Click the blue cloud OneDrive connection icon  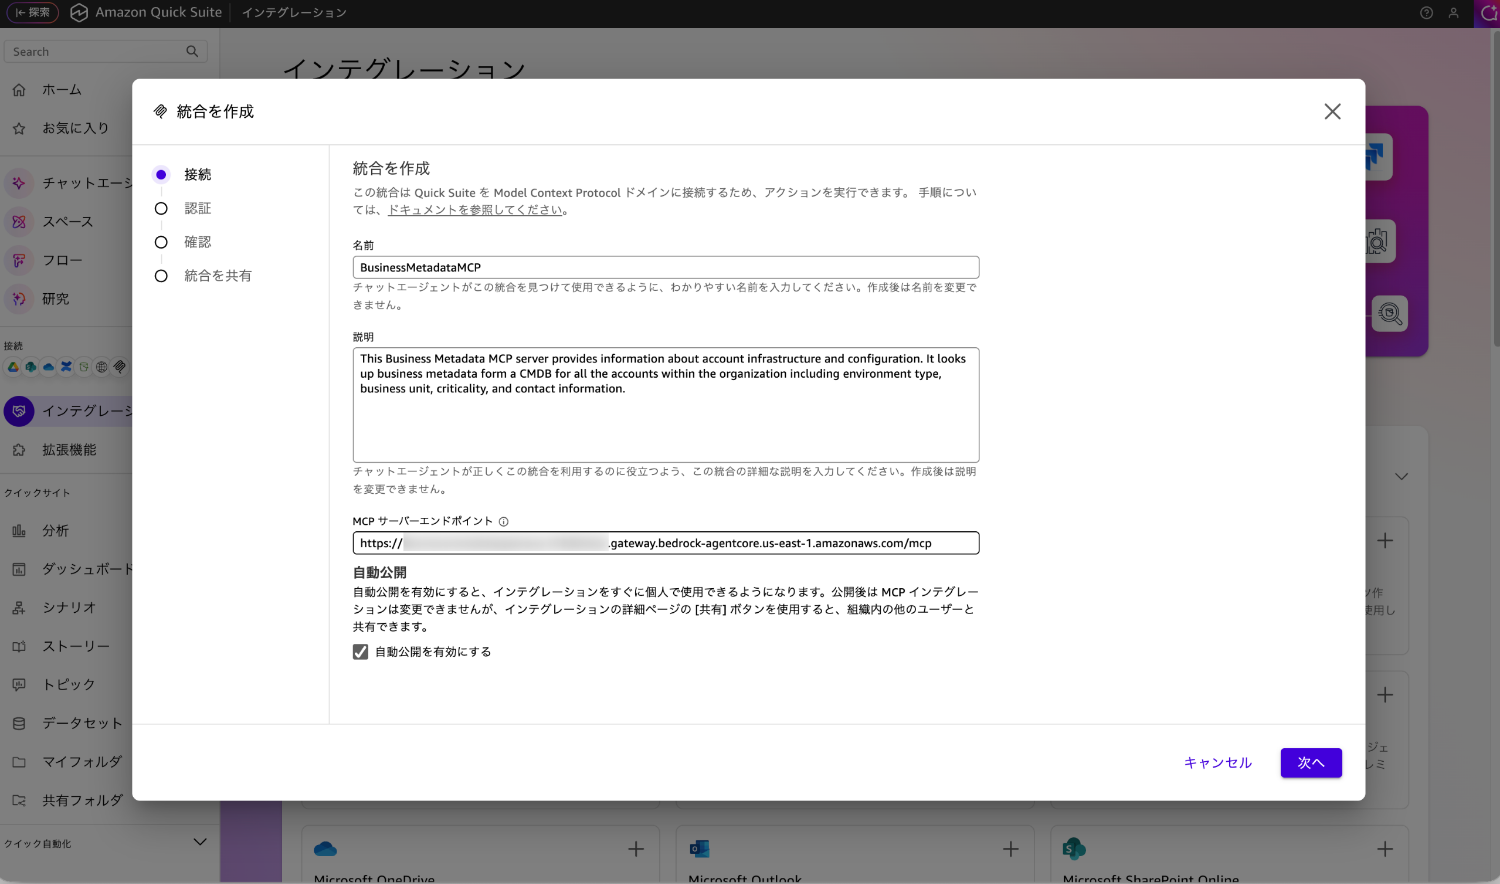click(x=48, y=367)
